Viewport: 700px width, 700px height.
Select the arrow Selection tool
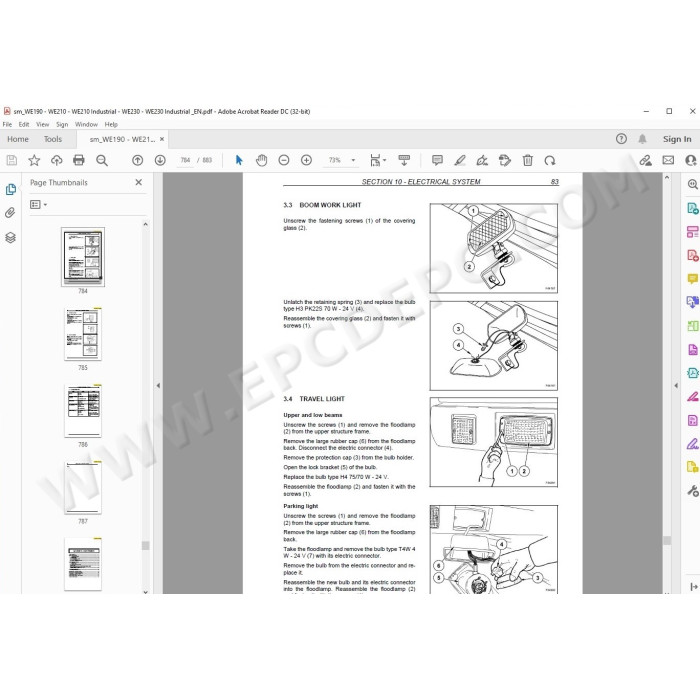click(239, 160)
